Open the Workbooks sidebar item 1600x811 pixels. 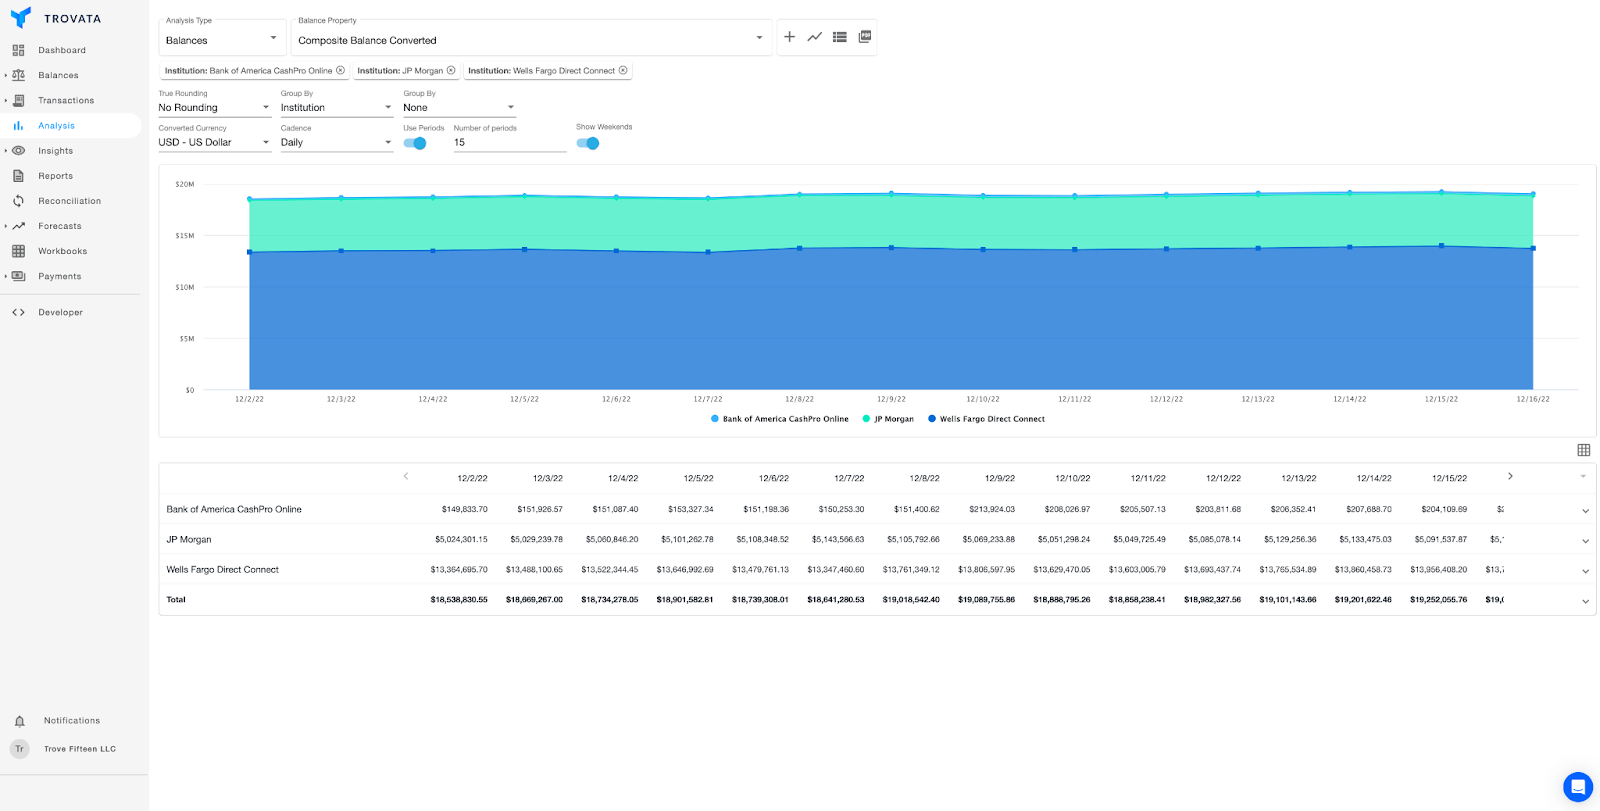(62, 251)
